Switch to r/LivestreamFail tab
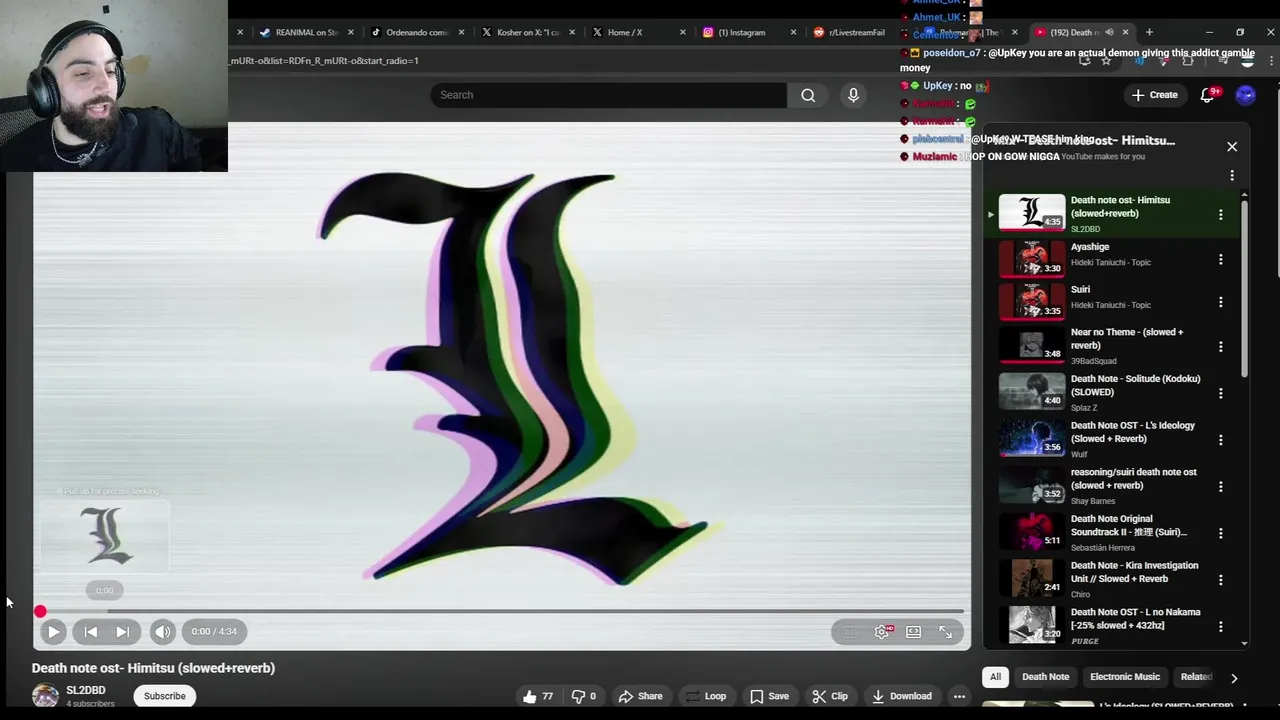Image resolution: width=1280 pixels, height=720 pixels. coord(856,32)
